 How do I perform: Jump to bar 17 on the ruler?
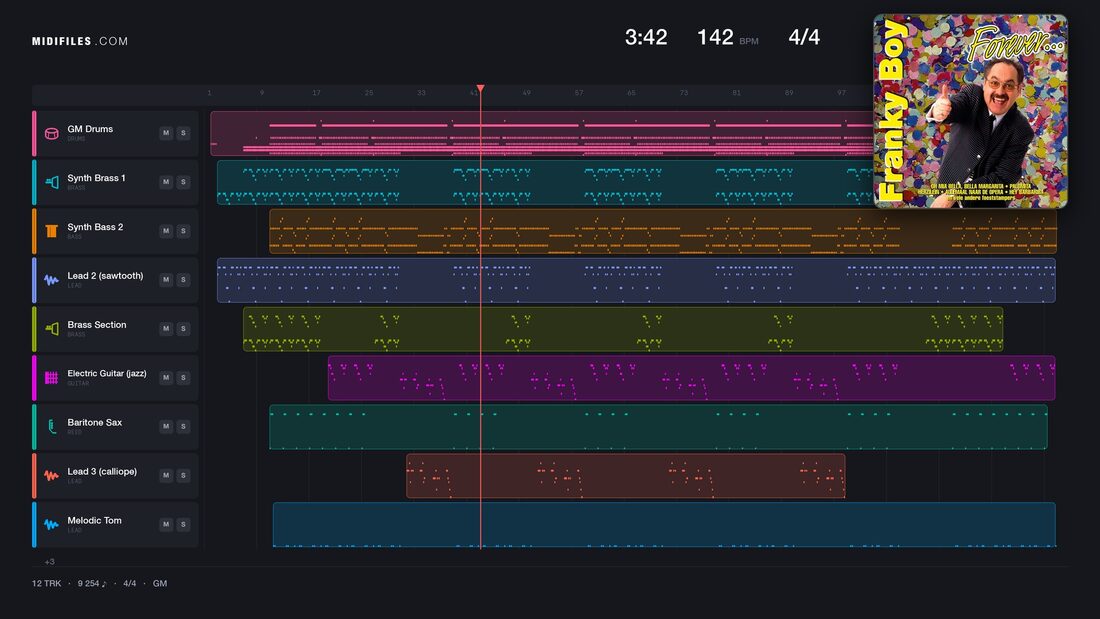tap(316, 93)
